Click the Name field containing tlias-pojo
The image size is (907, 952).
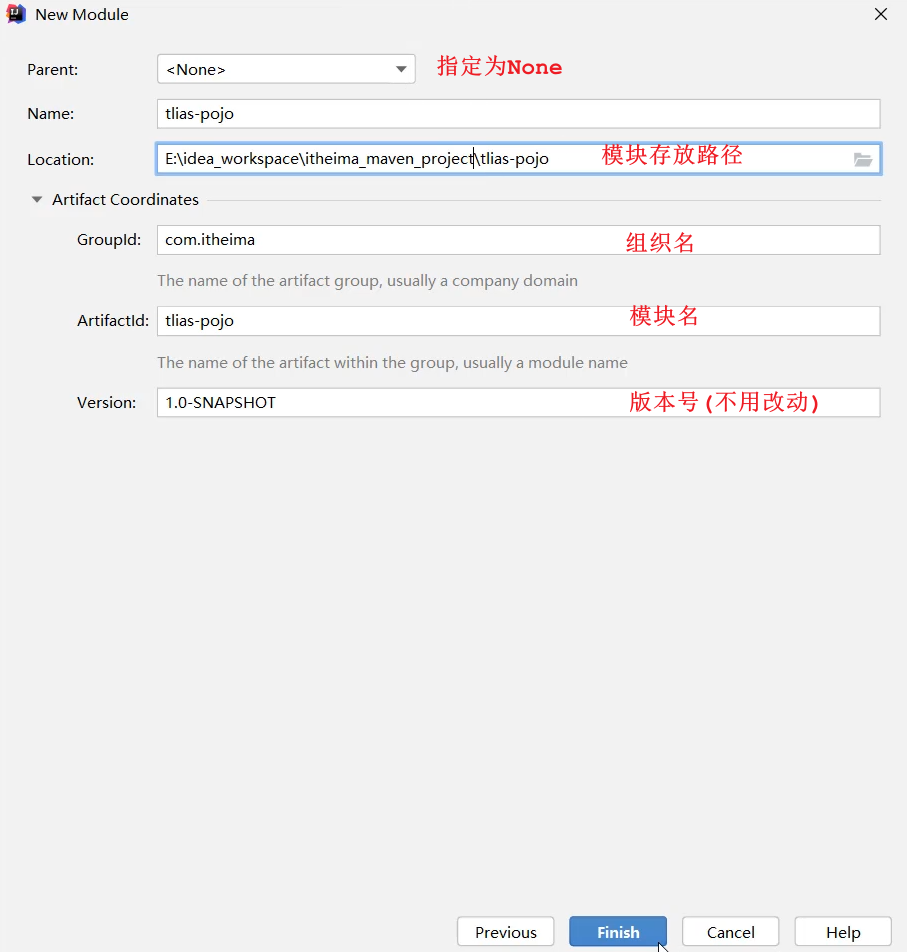coord(518,114)
